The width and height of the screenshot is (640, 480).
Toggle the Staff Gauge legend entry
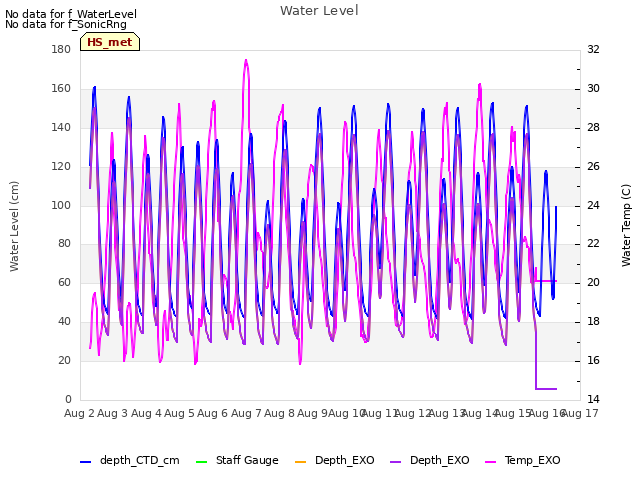click(x=237, y=460)
